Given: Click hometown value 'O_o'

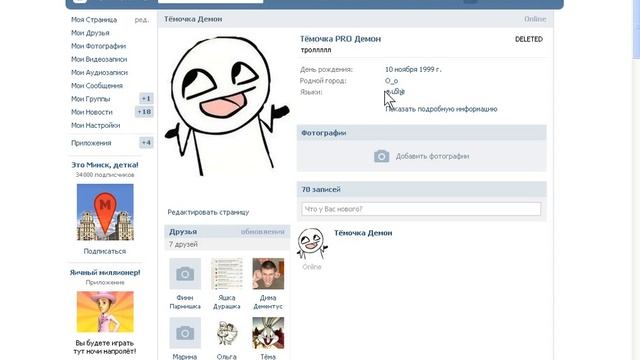Looking at the screenshot, I should coord(391,81).
